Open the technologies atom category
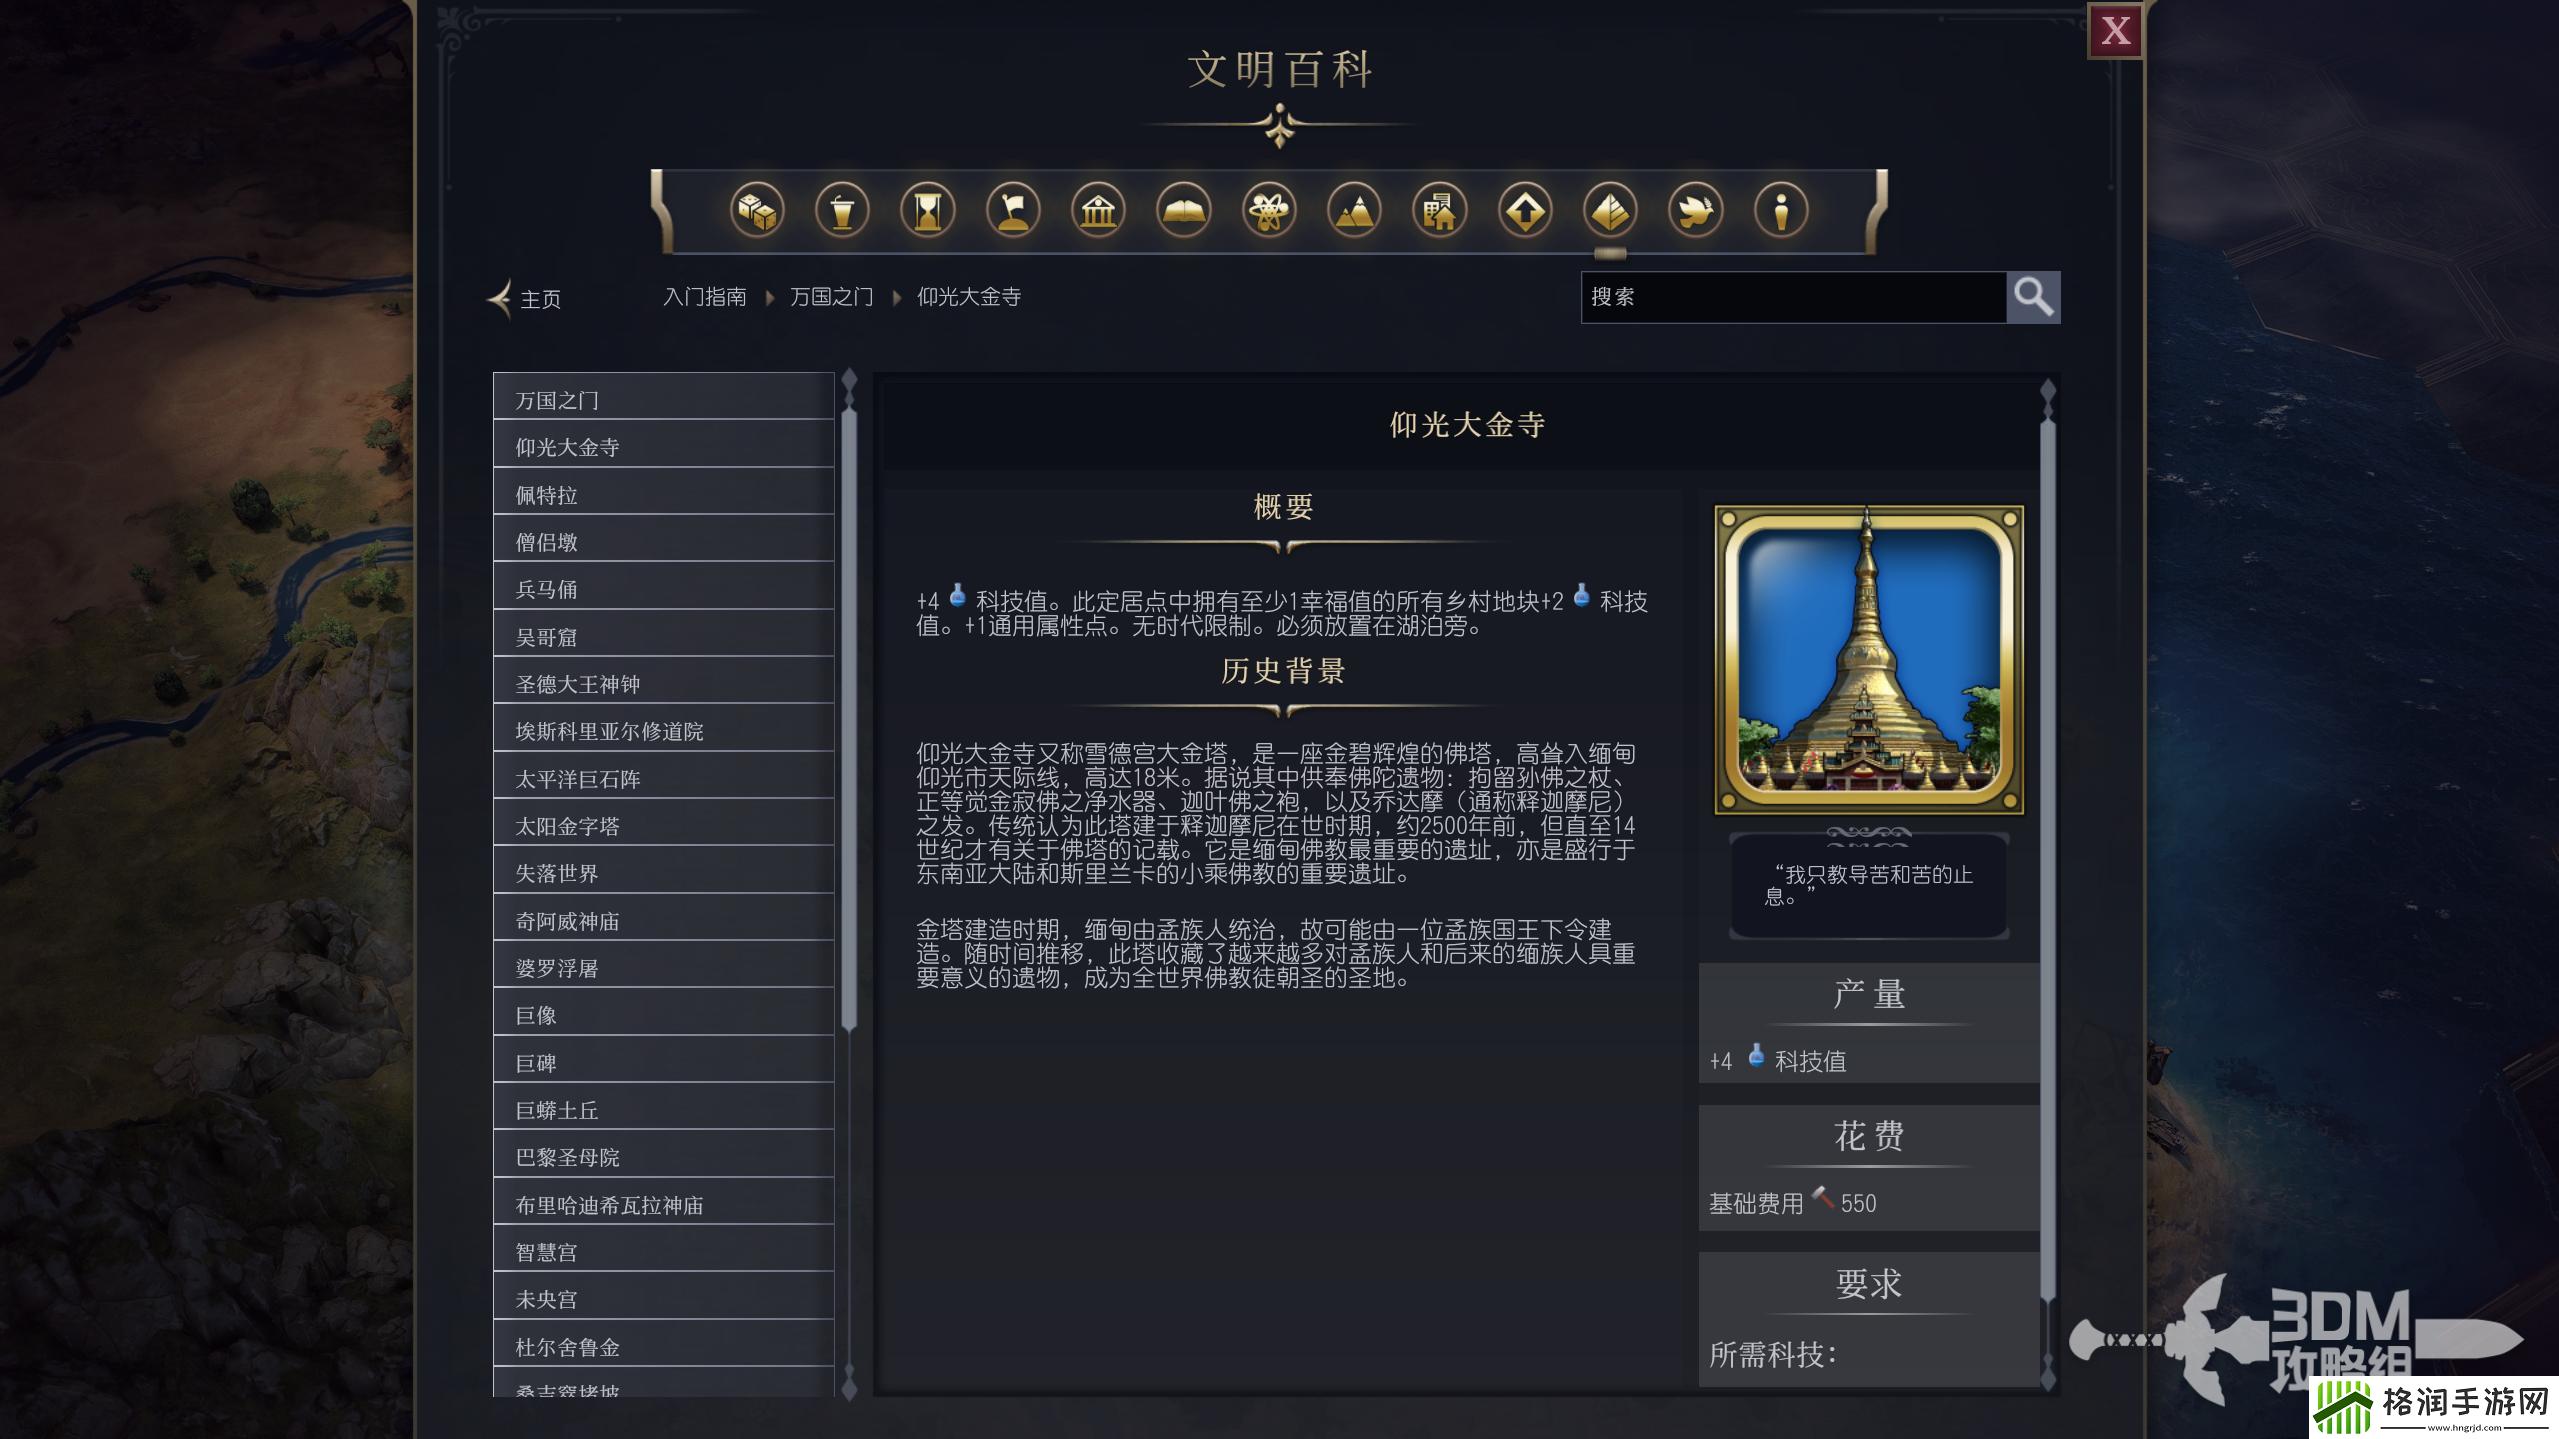Image resolution: width=2559 pixels, height=1439 pixels. [1270, 210]
